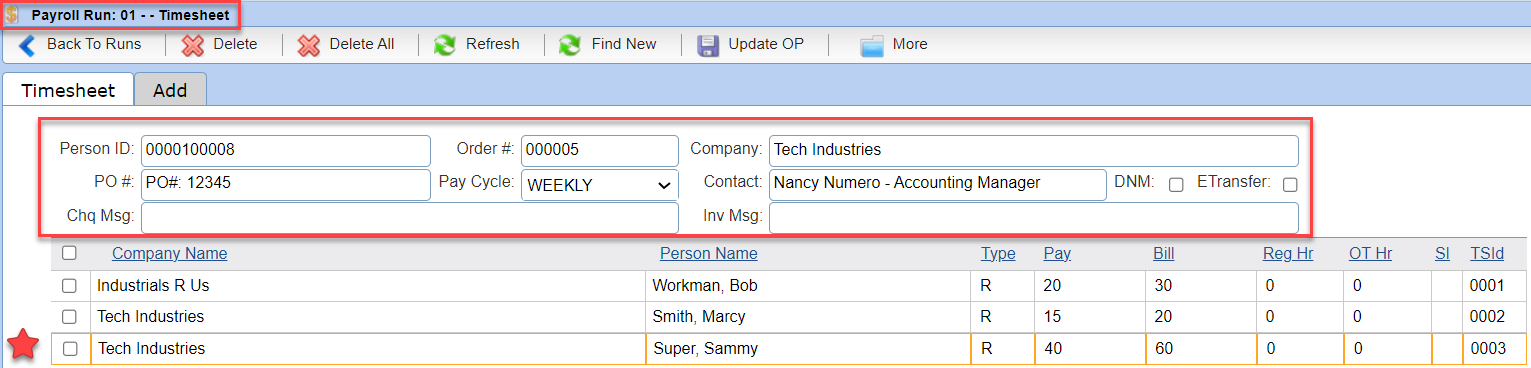Screen dimensions: 1531x368
Task: Click the PO # input field
Action: point(286,184)
